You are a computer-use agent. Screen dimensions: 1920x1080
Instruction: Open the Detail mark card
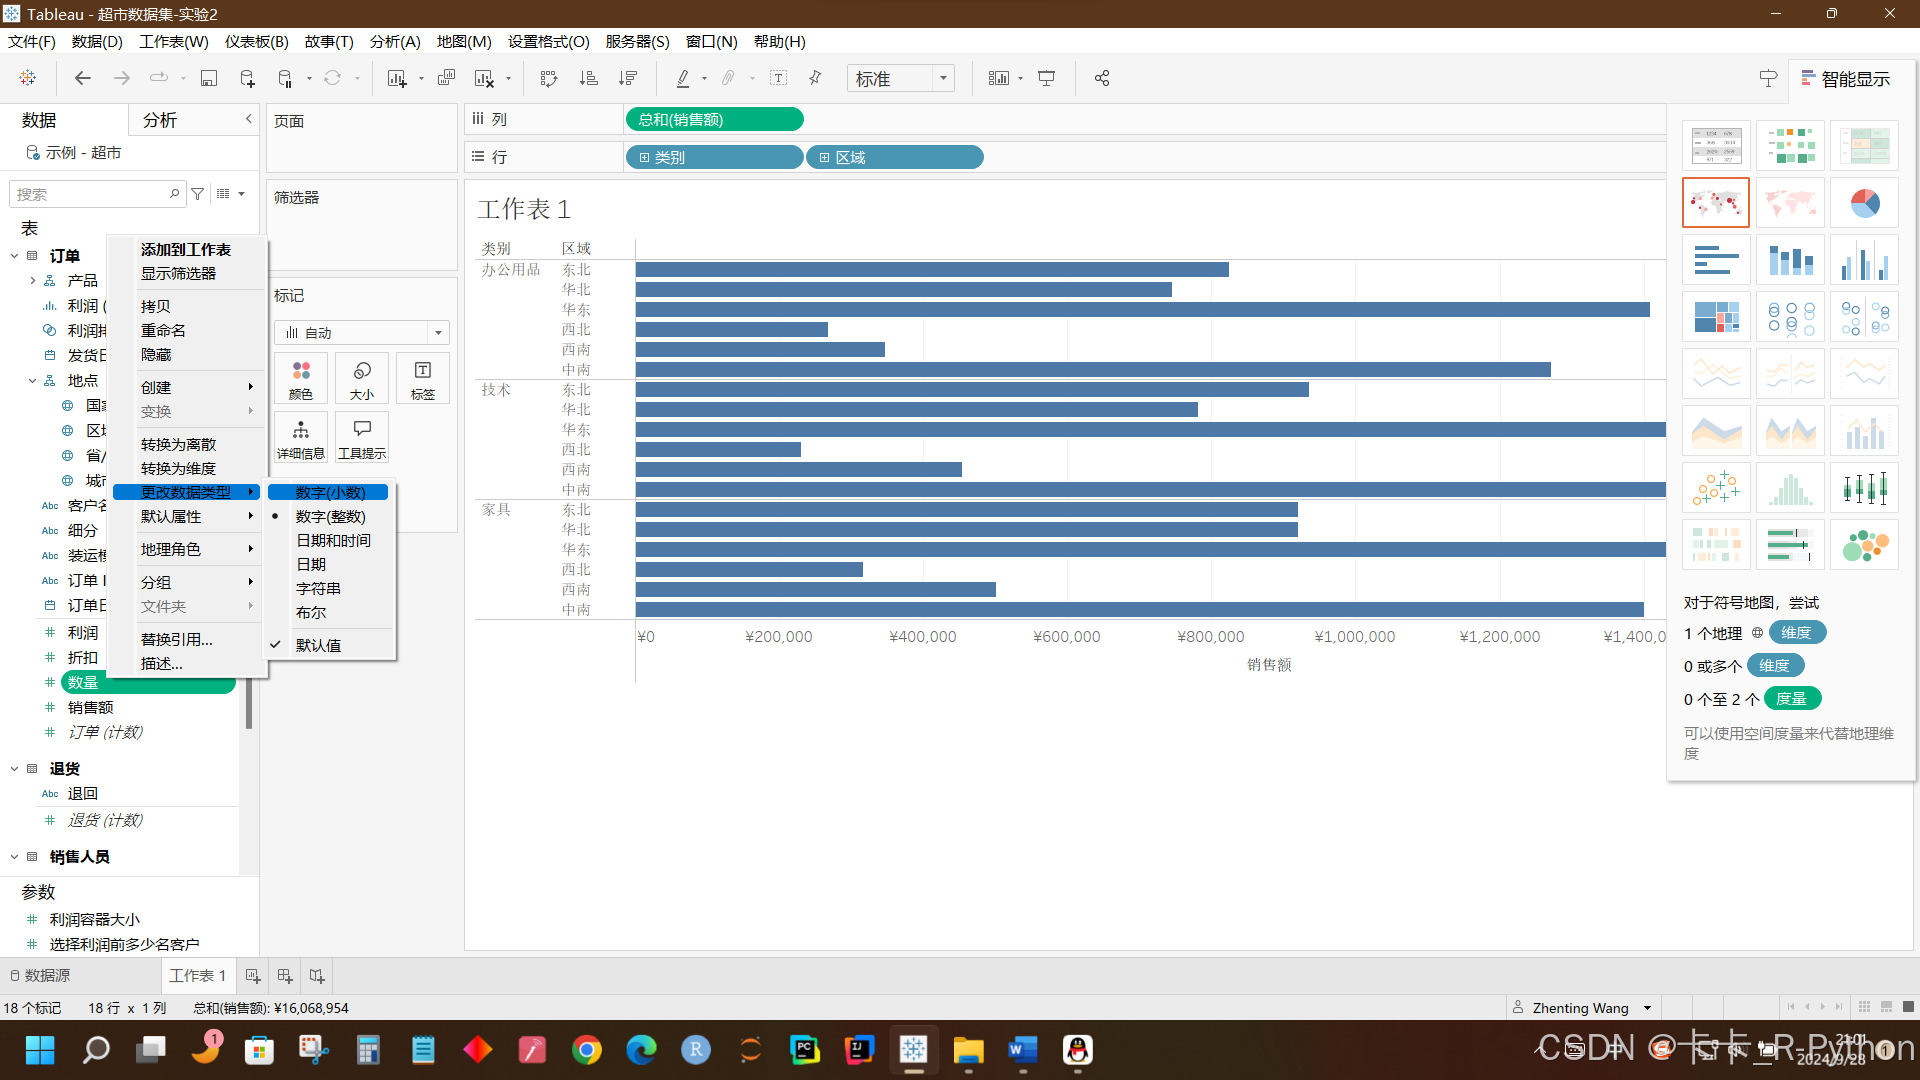[x=301, y=438]
